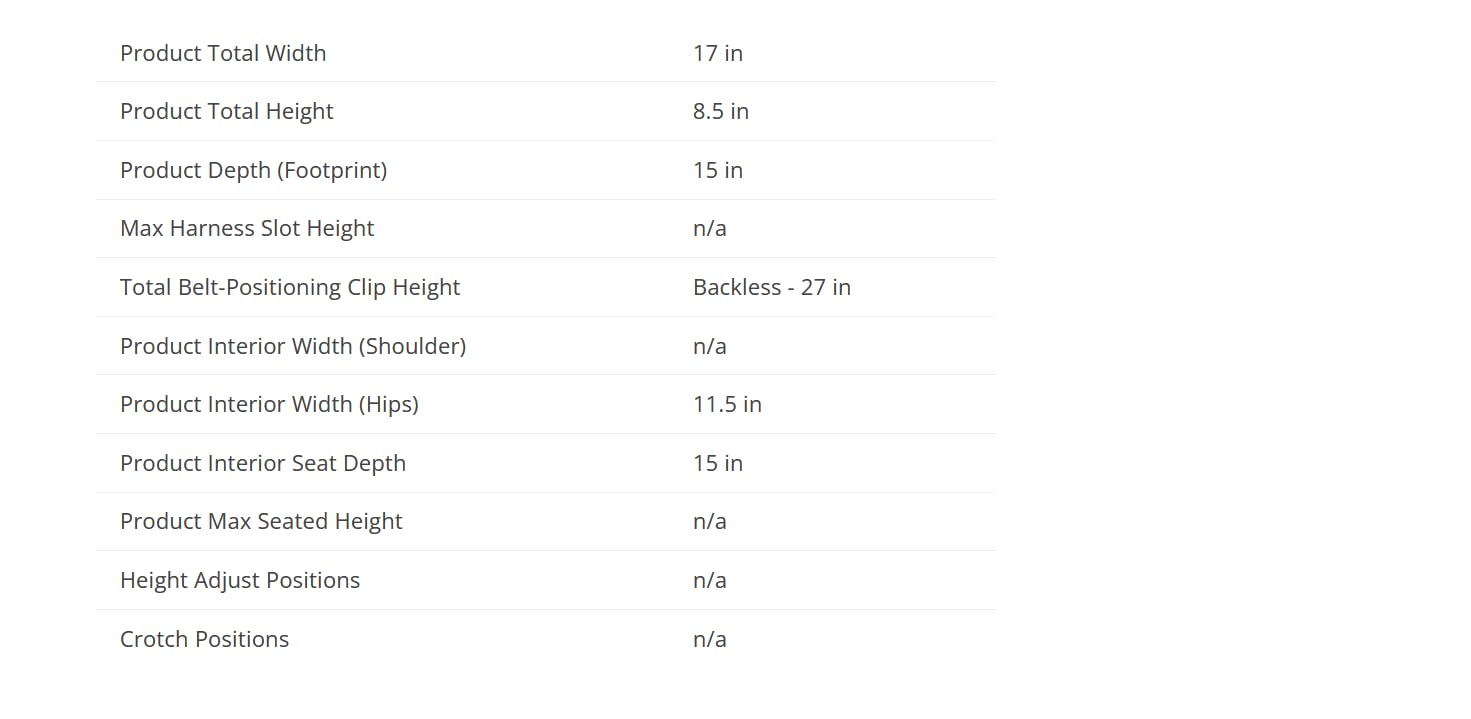
Task: Select the Interior Width (Shoulder) n/a value
Action: (710, 346)
